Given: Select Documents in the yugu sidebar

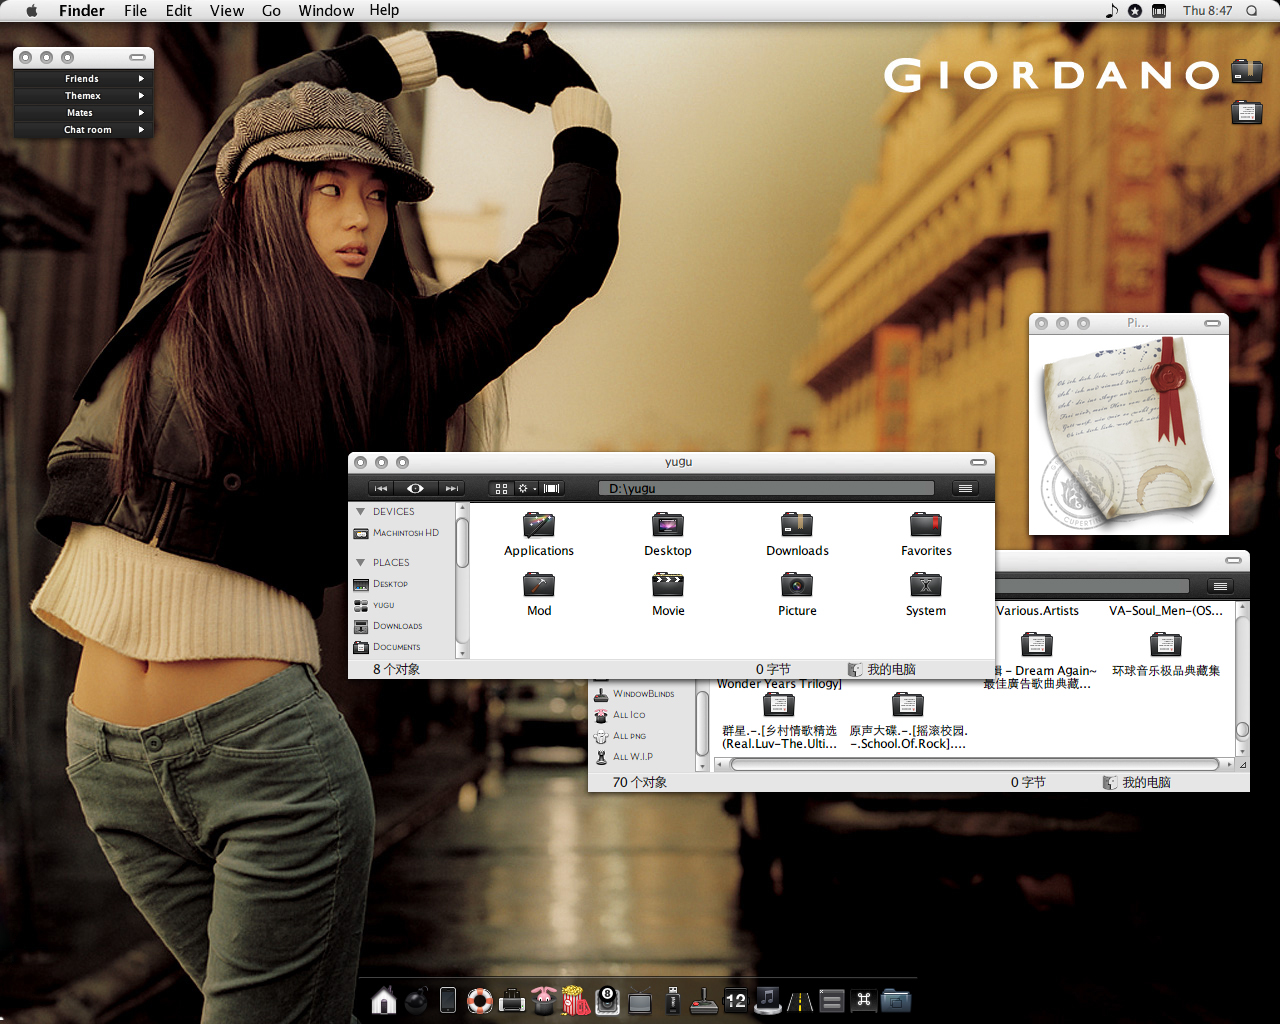Looking at the screenshot, I should click(x=388, y=647).
